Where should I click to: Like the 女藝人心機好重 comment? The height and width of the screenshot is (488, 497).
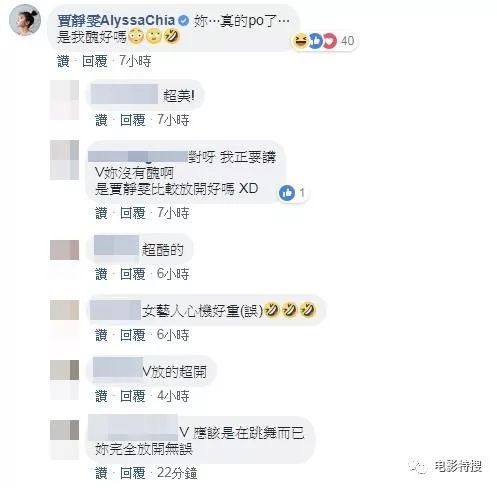click(x=101, y=335)
